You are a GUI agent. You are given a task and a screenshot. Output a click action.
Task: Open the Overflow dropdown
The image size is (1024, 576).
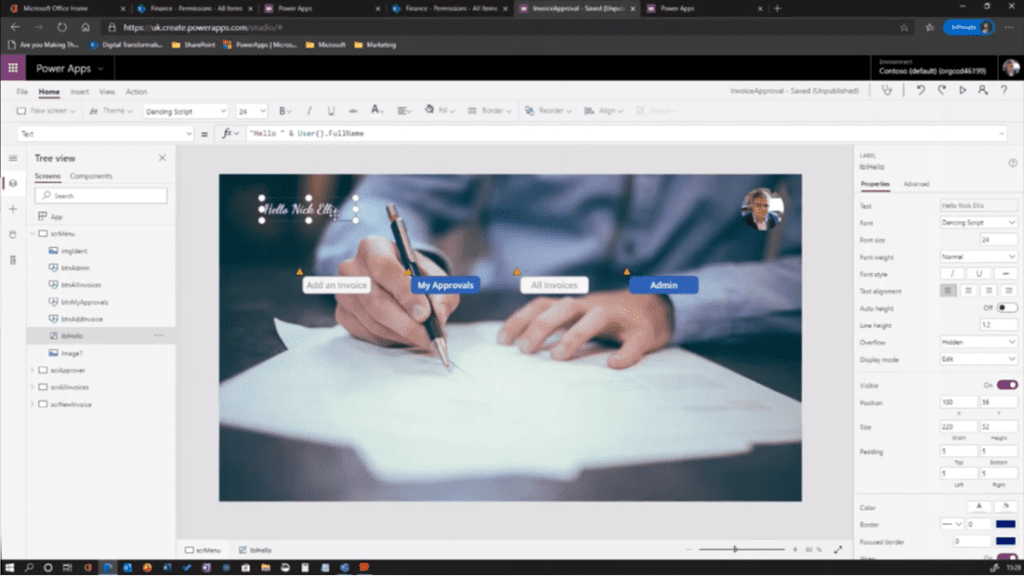[x=979, y=341]
